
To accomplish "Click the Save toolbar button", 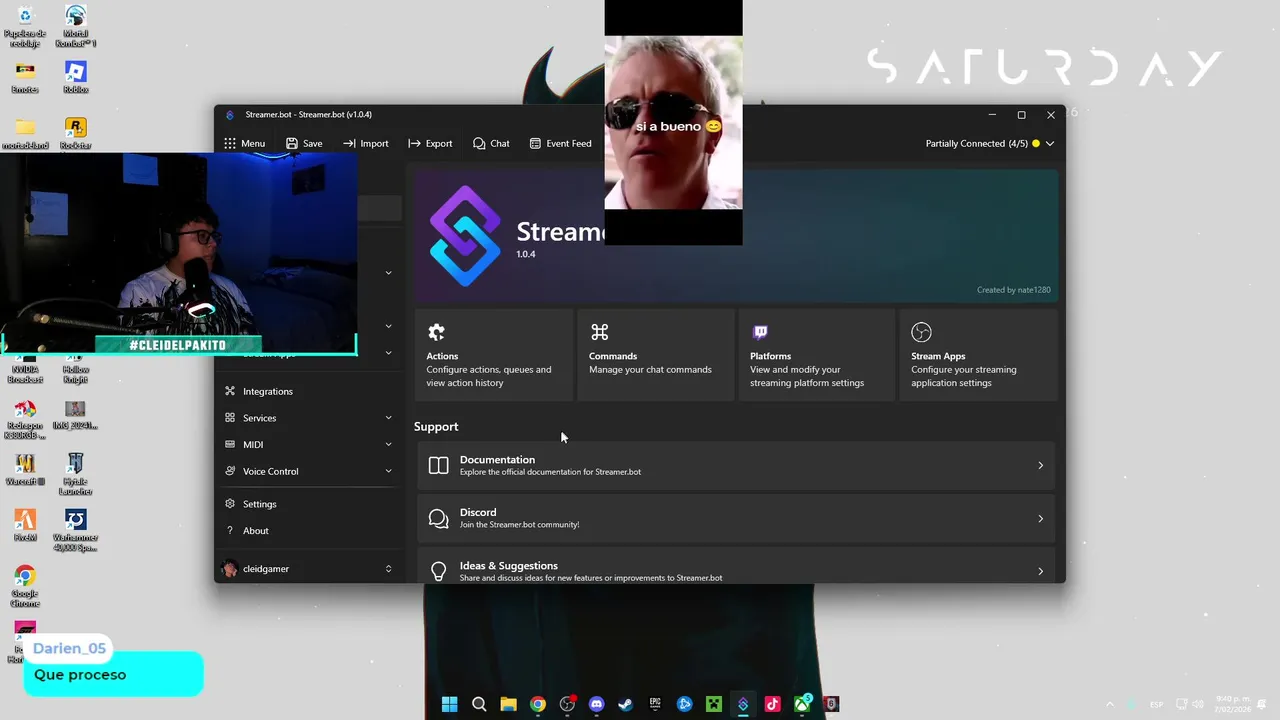I will click(x=304, y=144).
